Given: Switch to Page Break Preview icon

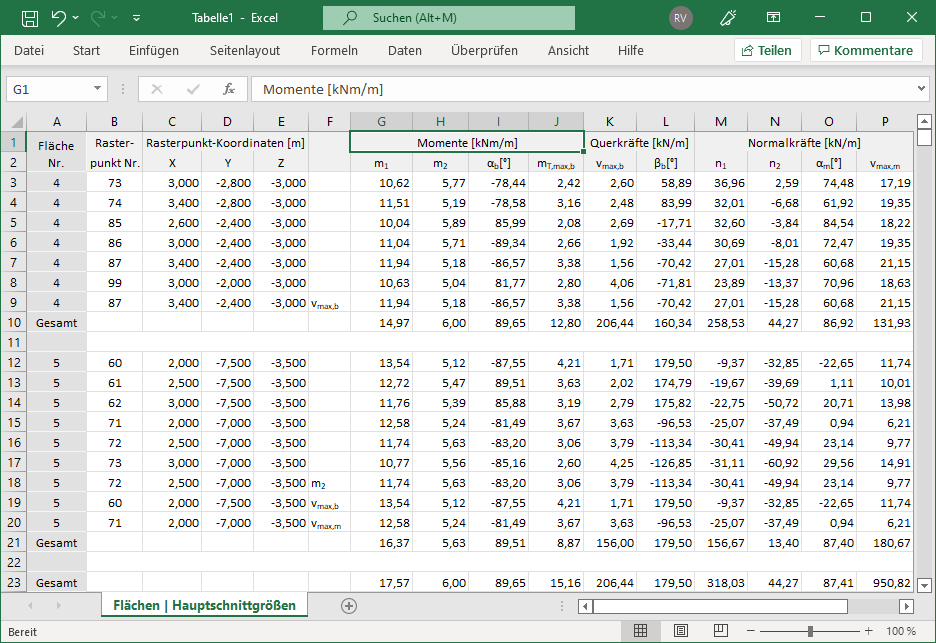Looking at the screenshot, I should 719,630.
